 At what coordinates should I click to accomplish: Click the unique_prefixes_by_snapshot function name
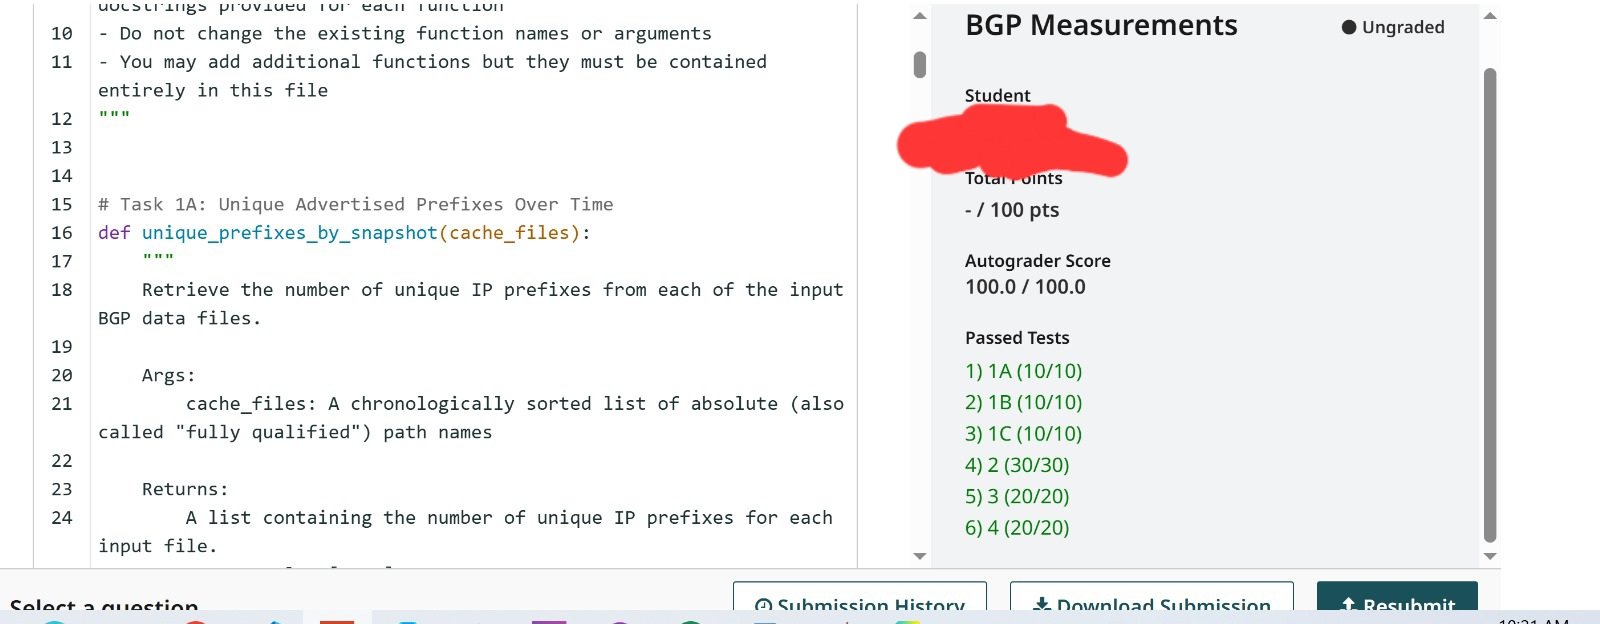(x=289, y=233)
